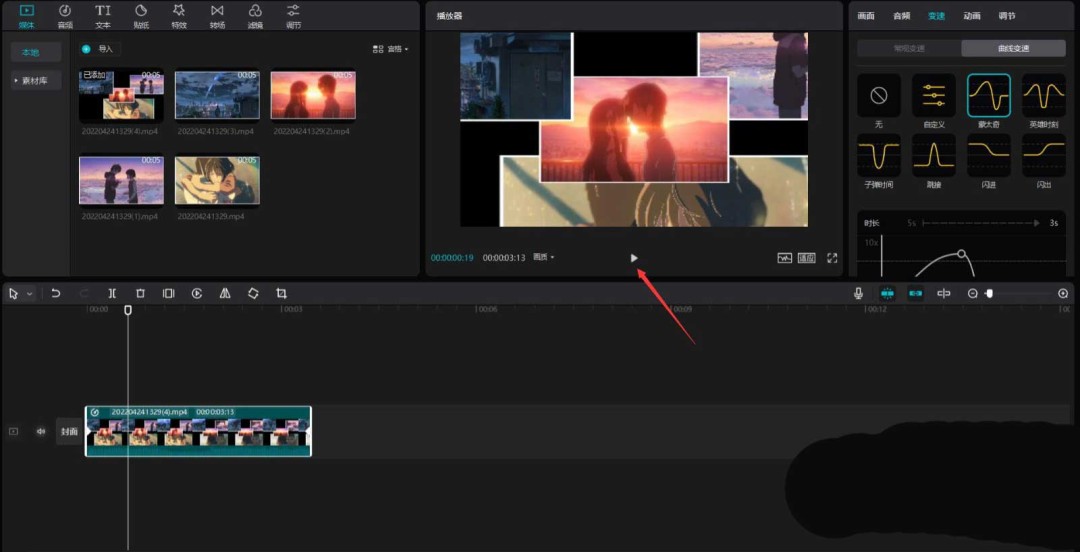Start voice recording with the microphone icon
Screen dimensions: 1080x552
(858, 293)
